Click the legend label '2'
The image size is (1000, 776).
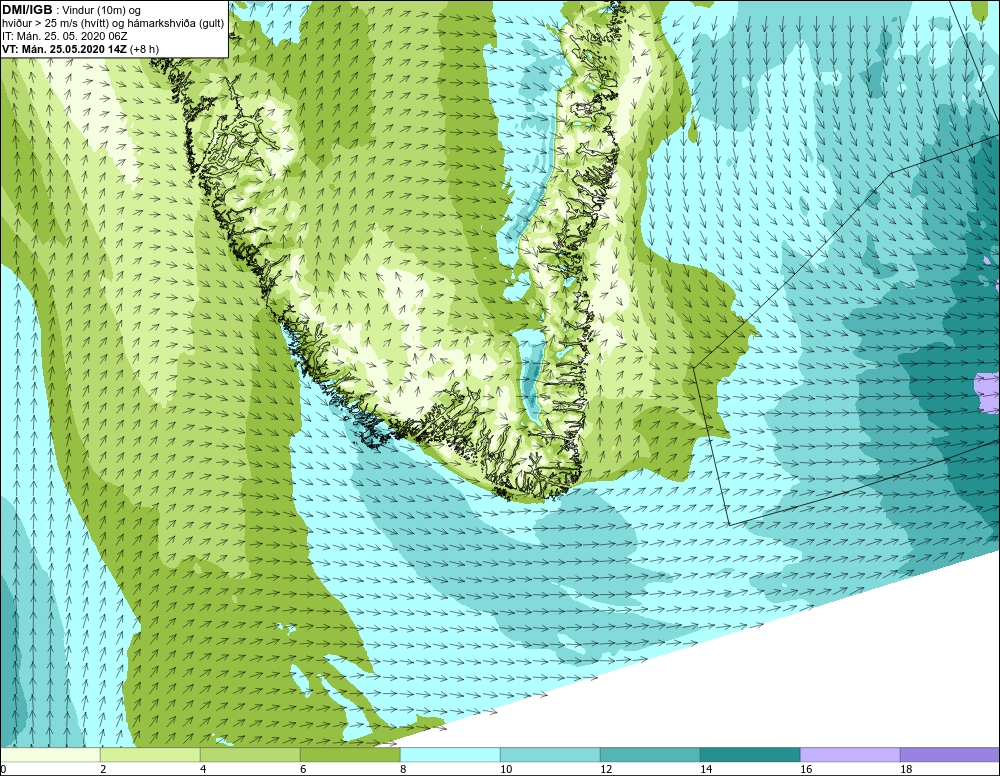pyautogui.click(x=103, y=770)
